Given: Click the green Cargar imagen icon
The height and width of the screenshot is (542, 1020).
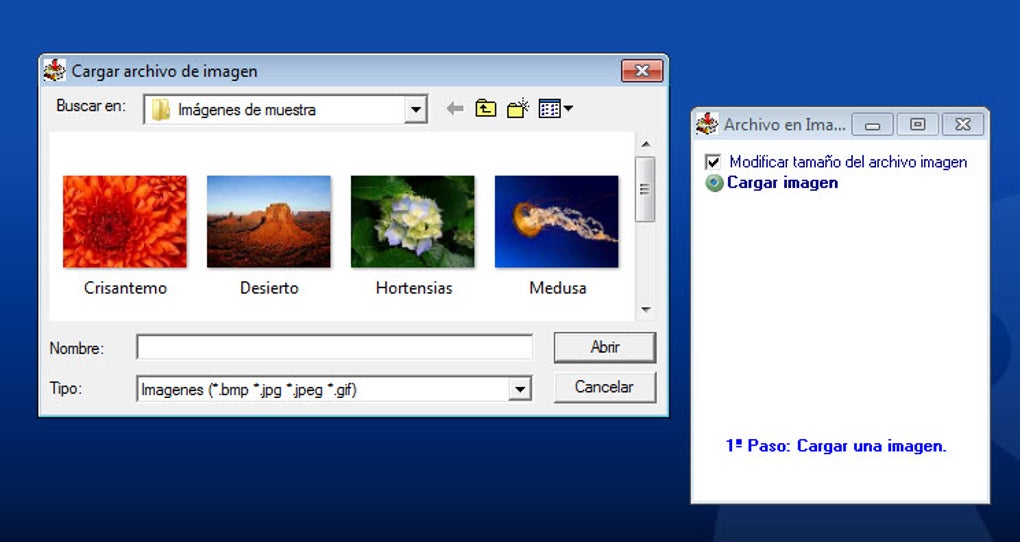Looking at the screenshot, I should (x=714, y=183).
